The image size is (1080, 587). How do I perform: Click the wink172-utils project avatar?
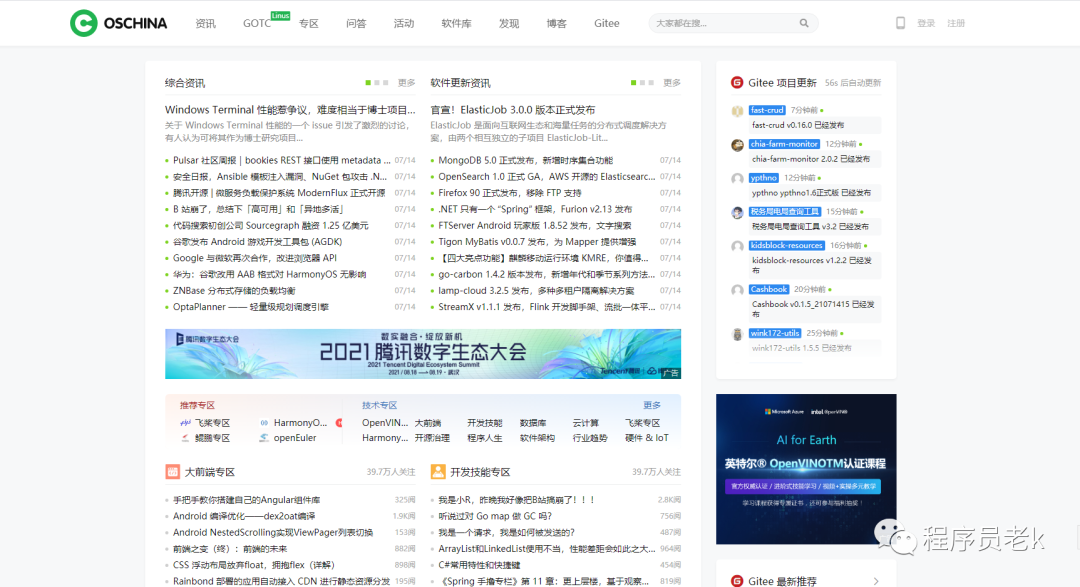click(x=737, y=334)
